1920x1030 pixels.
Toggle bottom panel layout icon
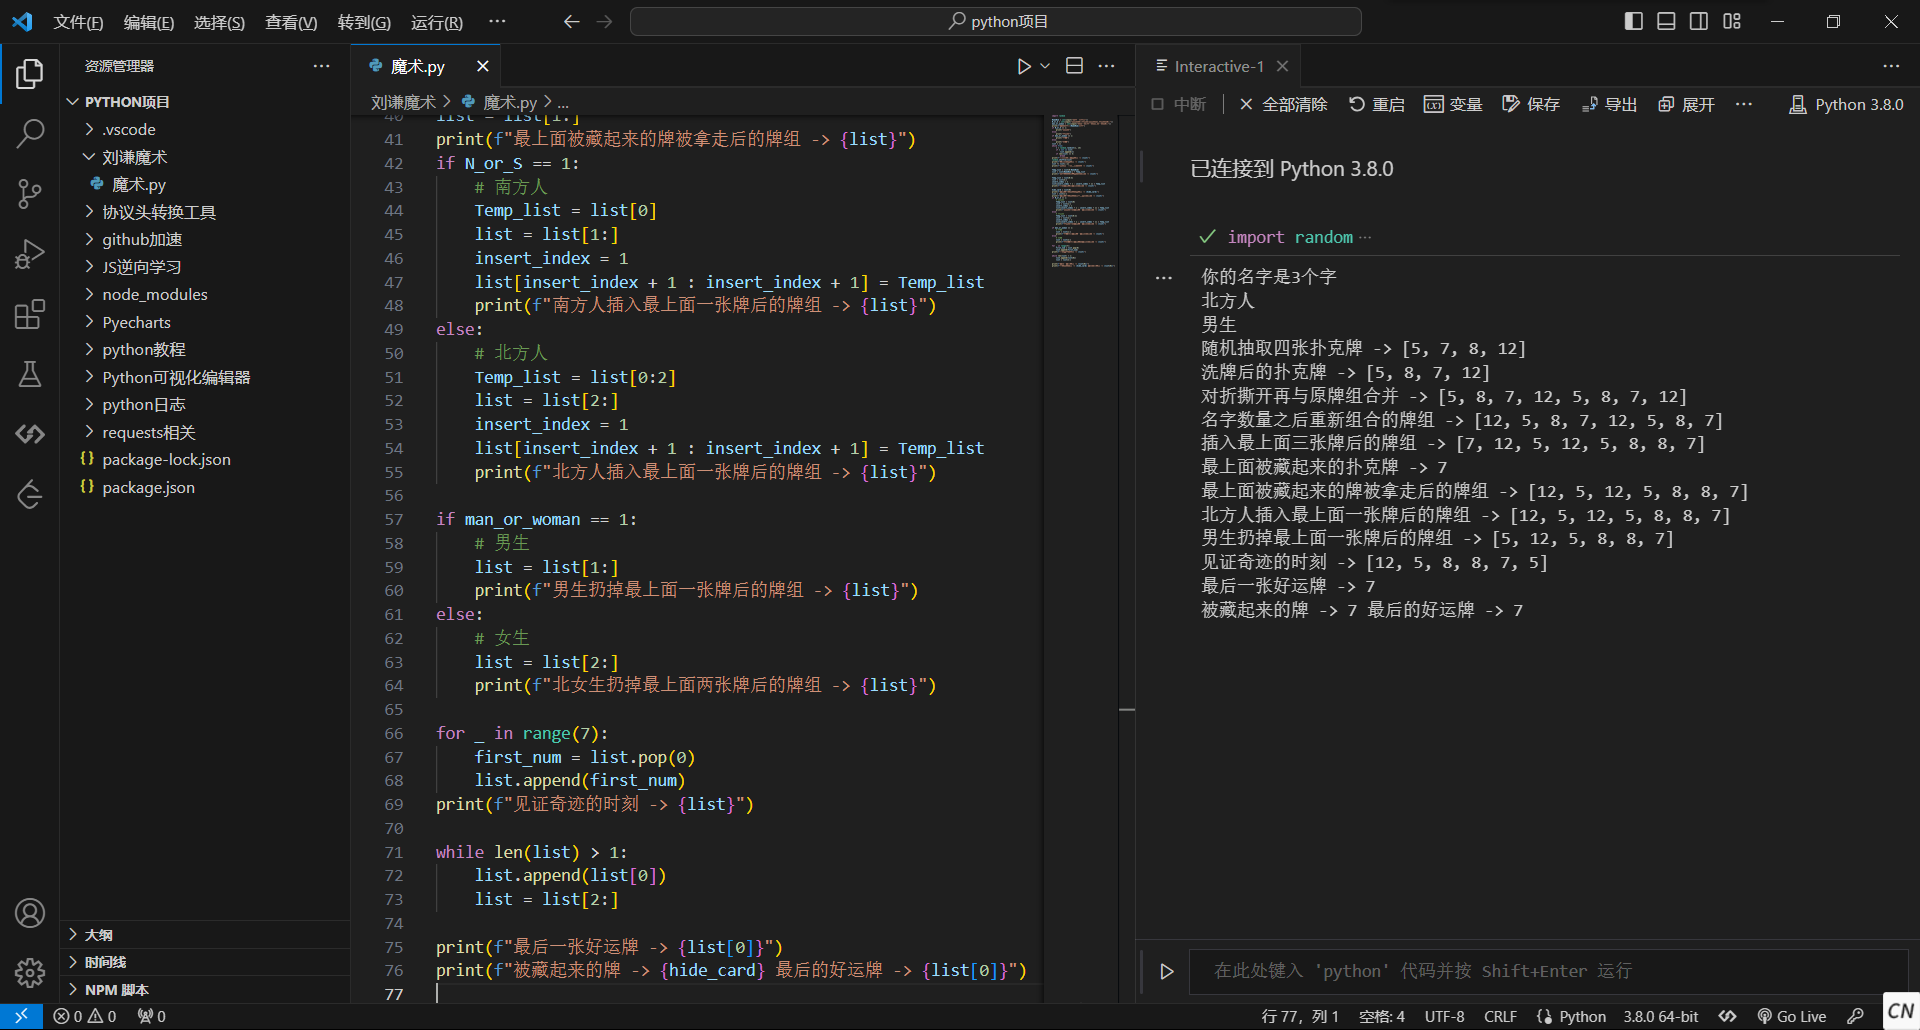point(1666,21)
